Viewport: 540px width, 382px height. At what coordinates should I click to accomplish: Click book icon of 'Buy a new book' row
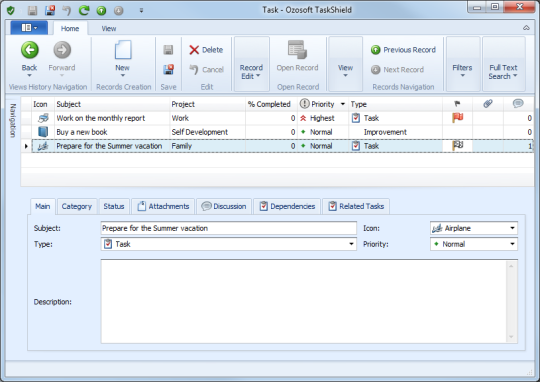[43, 132]
